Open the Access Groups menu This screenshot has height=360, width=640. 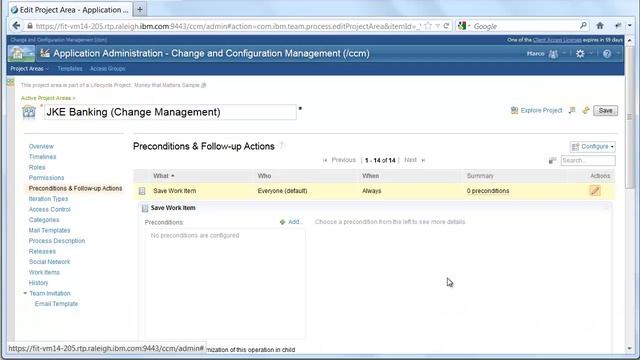108,69
